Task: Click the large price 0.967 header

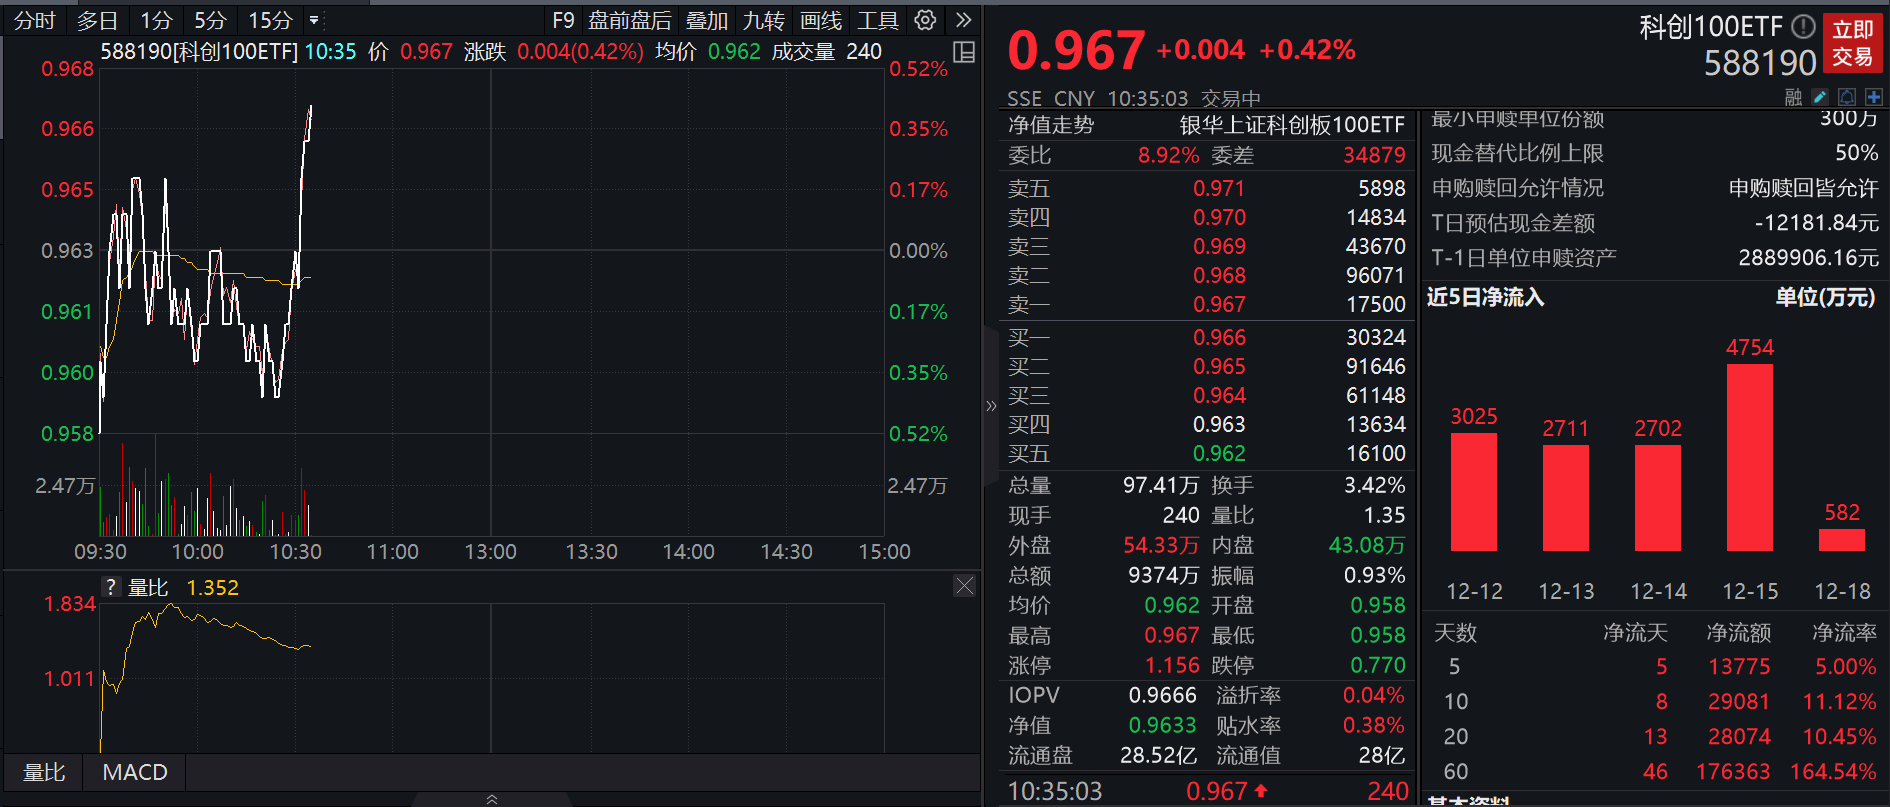Action: (1076, 50)
